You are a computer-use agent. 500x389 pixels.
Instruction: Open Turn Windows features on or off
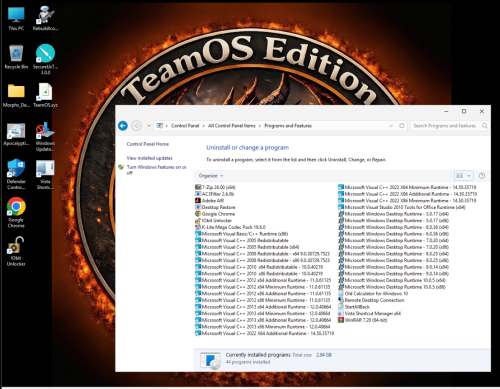pos(156,170)
